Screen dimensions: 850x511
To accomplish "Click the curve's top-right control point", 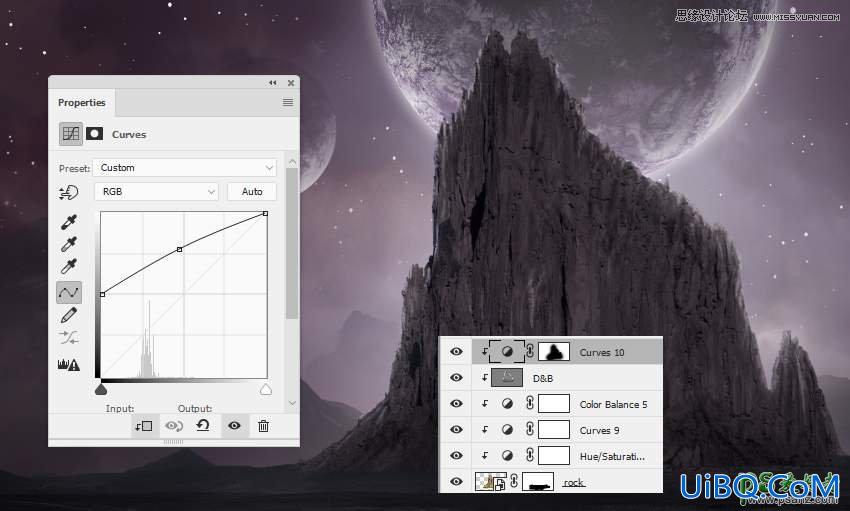I will click(x=265, y=214).
